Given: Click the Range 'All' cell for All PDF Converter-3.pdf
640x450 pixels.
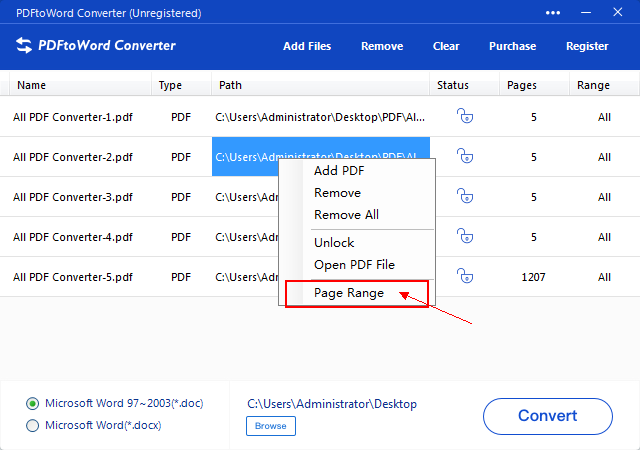Looking at the screenshot, I should point(604,198).
